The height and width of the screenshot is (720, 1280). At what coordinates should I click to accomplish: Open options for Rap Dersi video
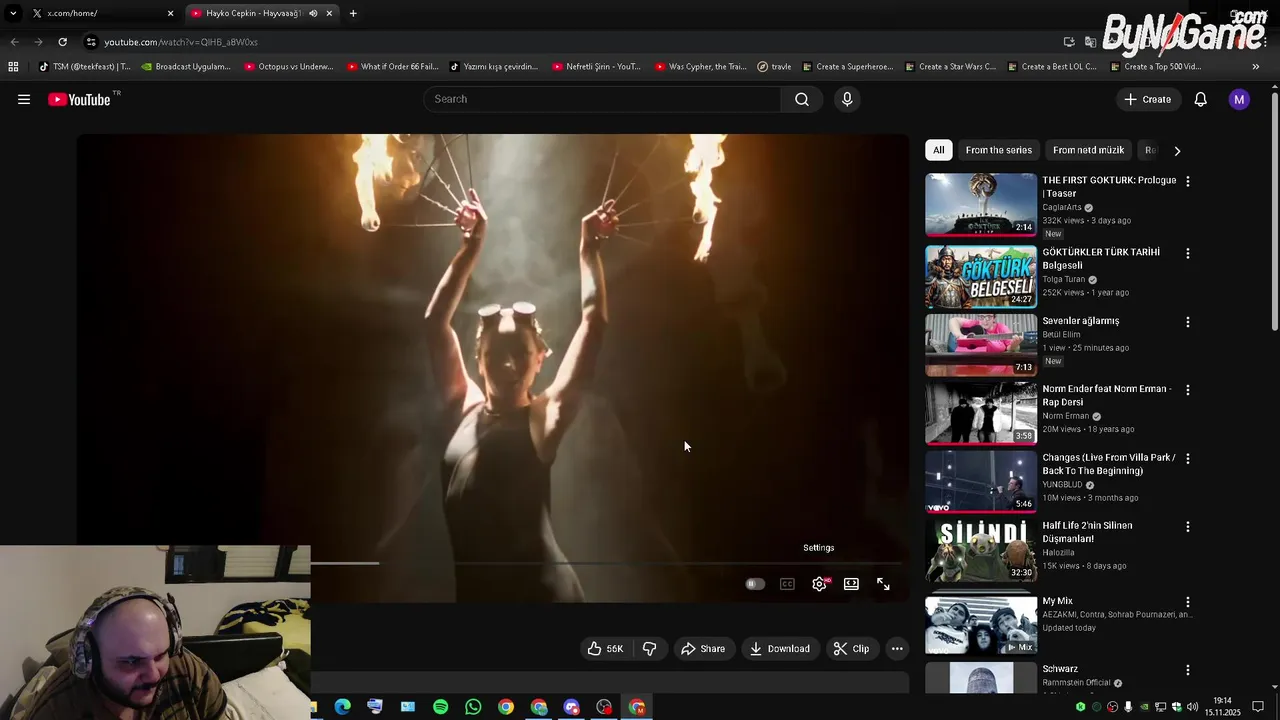[x=1187, y=390]
